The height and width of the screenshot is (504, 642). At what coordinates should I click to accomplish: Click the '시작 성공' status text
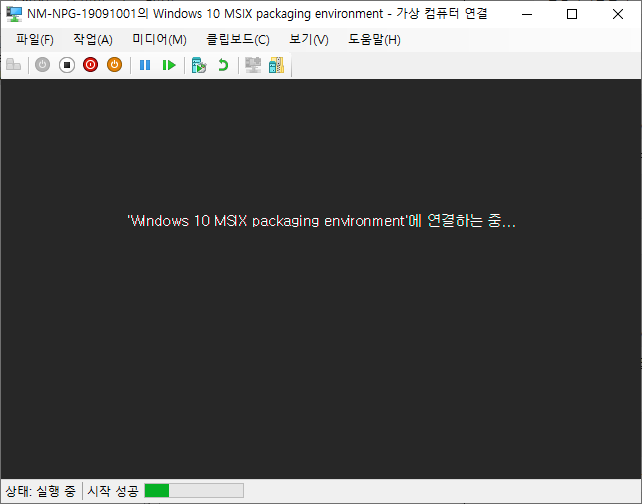click(113, 491)
